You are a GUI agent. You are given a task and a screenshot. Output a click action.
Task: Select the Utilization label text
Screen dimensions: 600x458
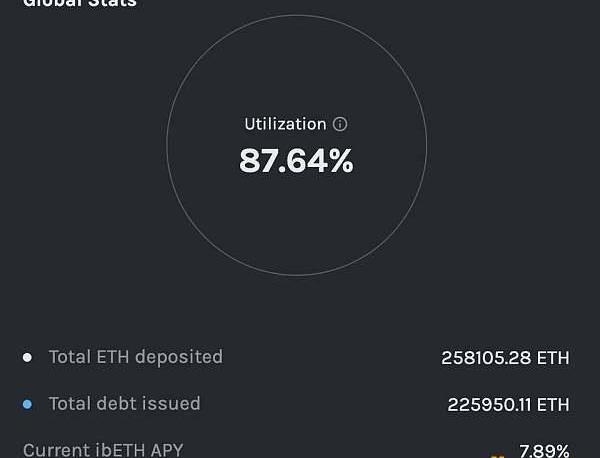click(x=285, y=124)
